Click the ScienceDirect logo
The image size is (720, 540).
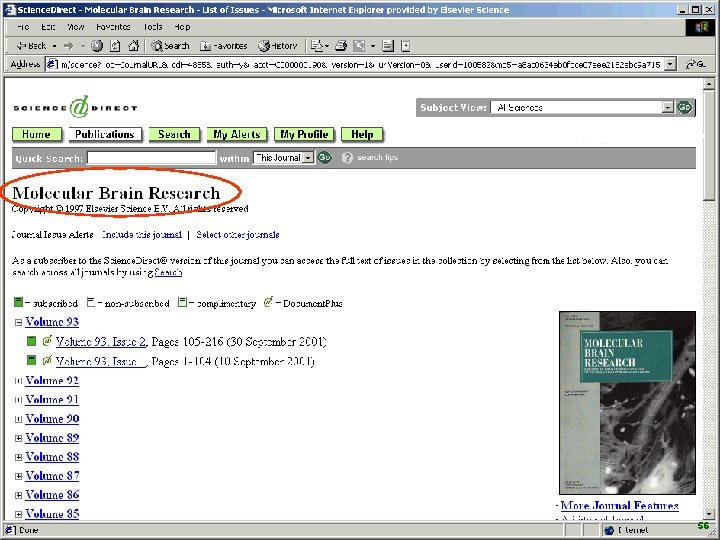point(75,107)
